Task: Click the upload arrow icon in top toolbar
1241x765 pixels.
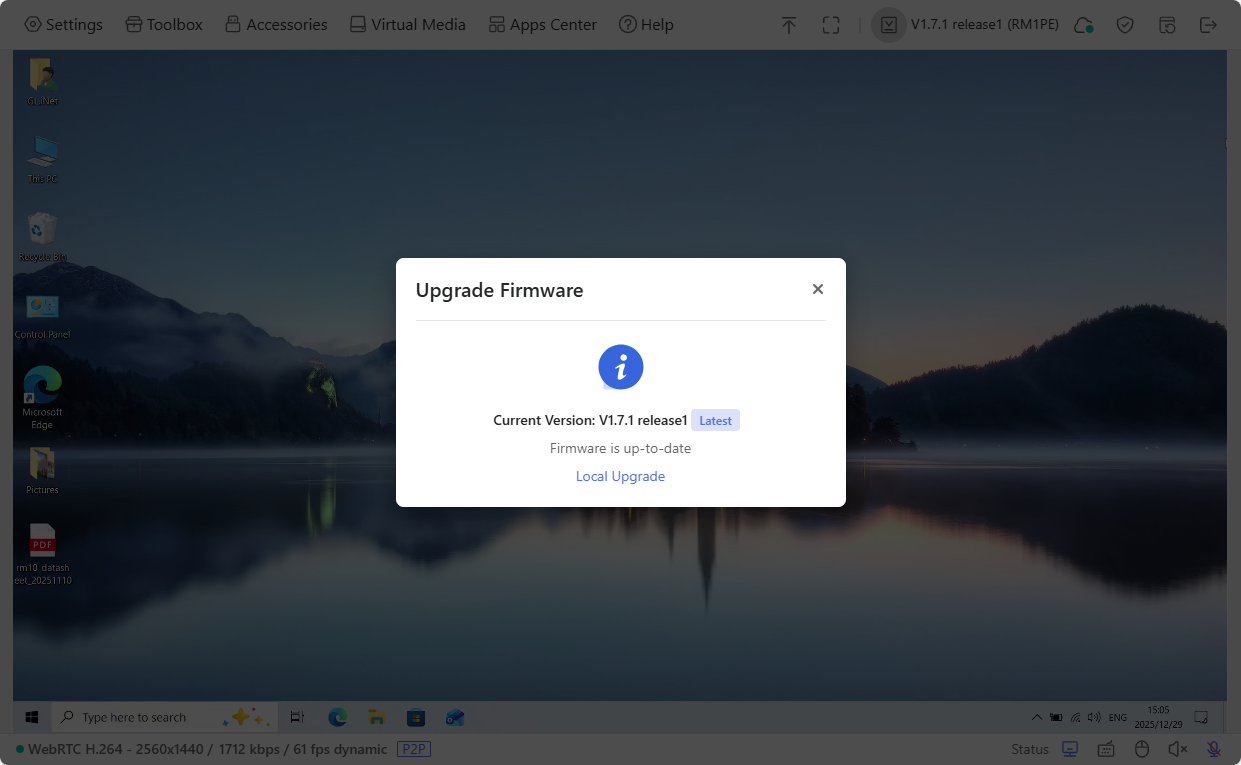Action: [789, 24]
